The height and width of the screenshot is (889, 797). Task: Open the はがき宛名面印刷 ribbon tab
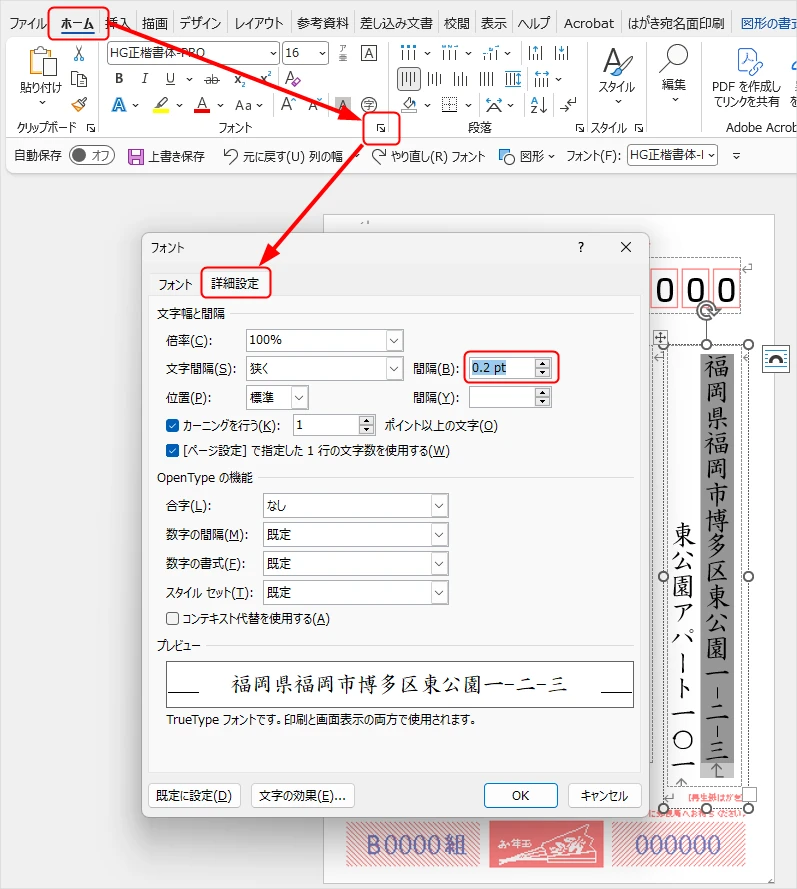click(676, 23)
